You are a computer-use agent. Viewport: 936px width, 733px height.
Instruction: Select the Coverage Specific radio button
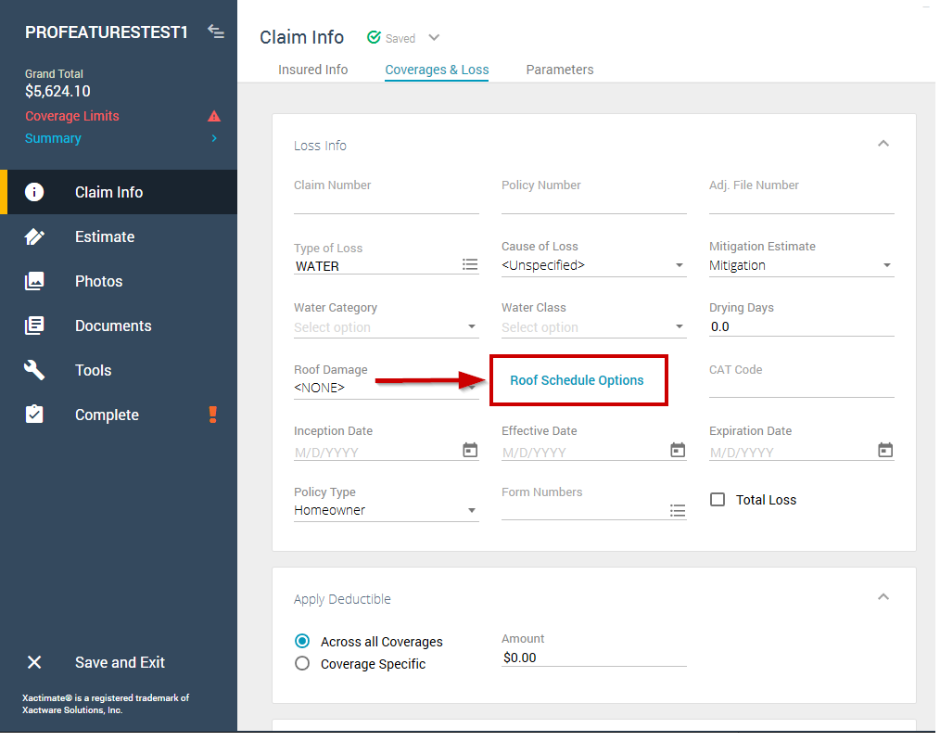(302, 663)
